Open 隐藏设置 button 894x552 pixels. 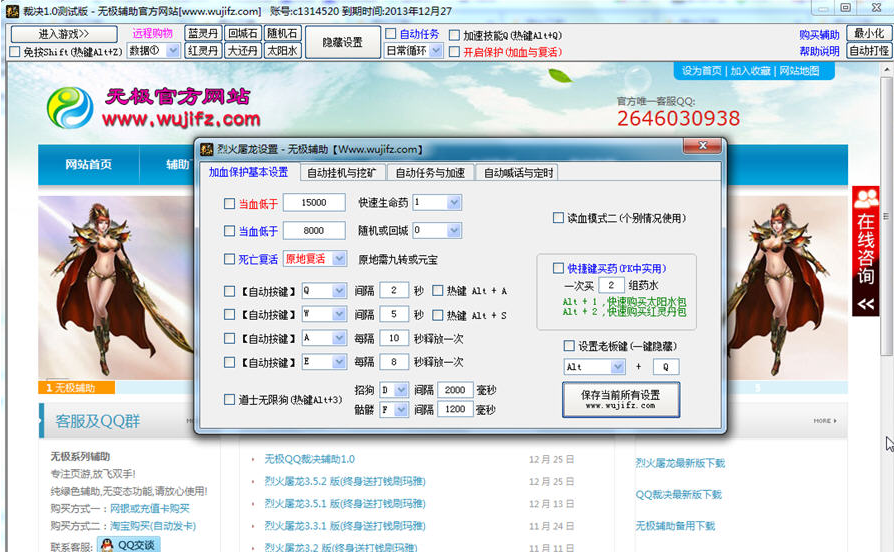click(x=343, y=42)
